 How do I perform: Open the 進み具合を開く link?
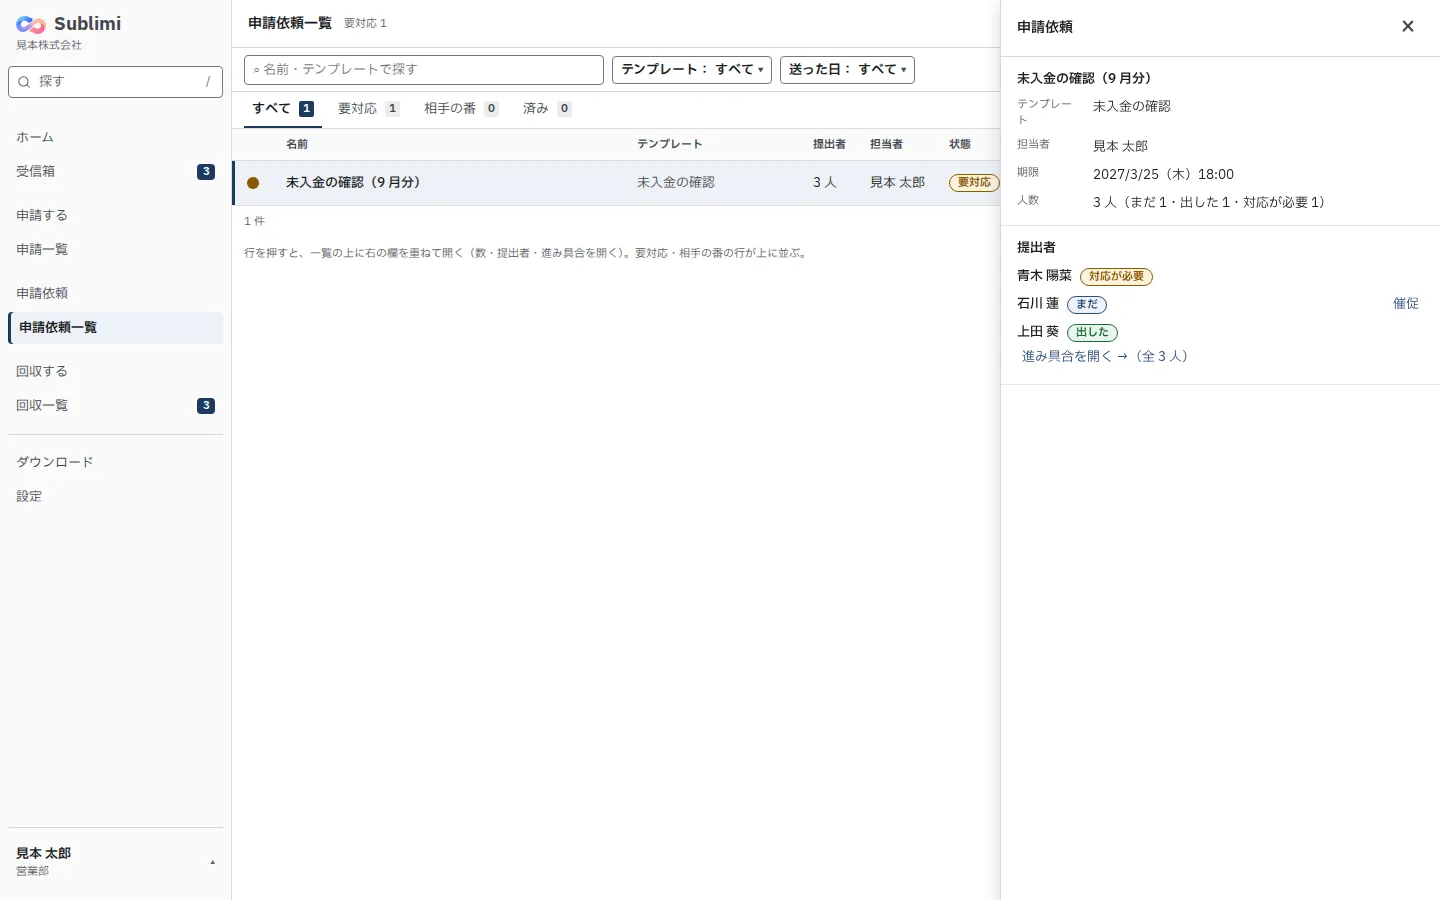point(1105,356)
